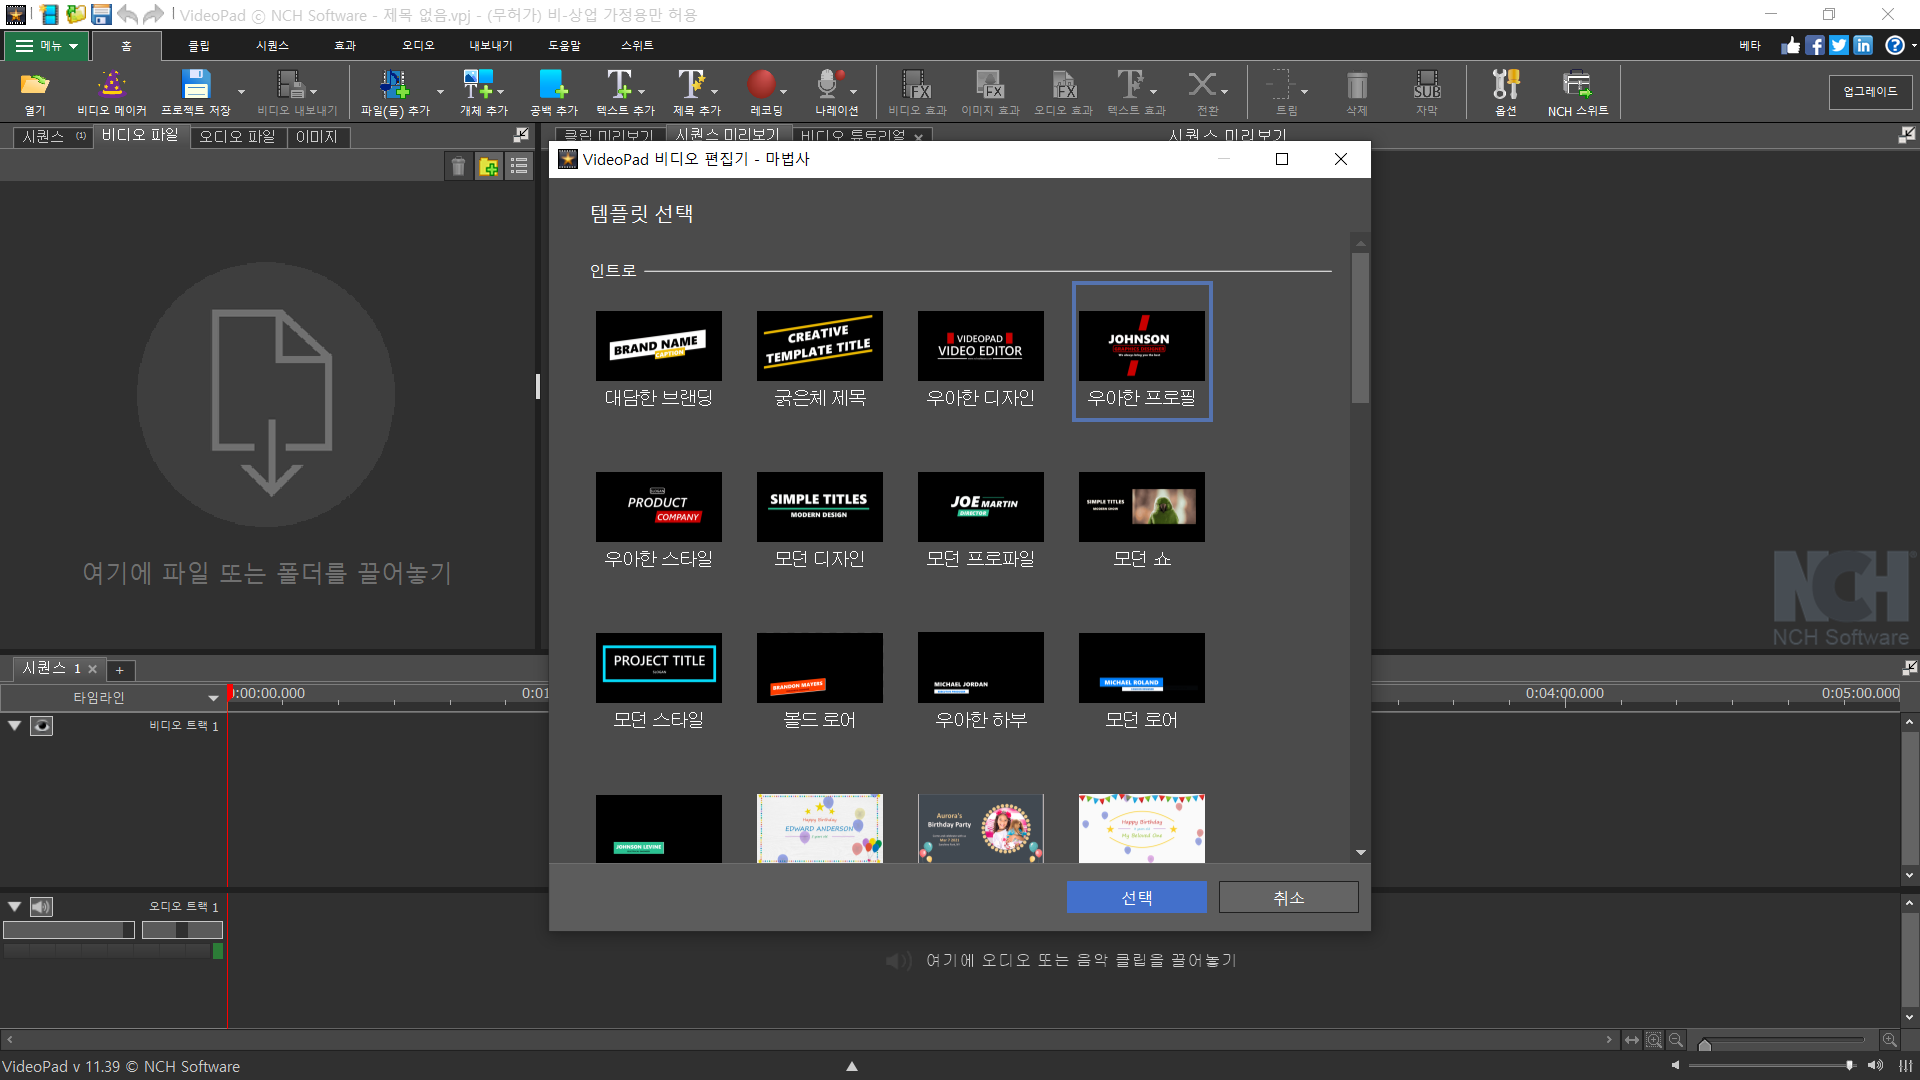1920x1080 pixels.
Task: Toggle list view in the media bin
Action: [x=519, y=167]
